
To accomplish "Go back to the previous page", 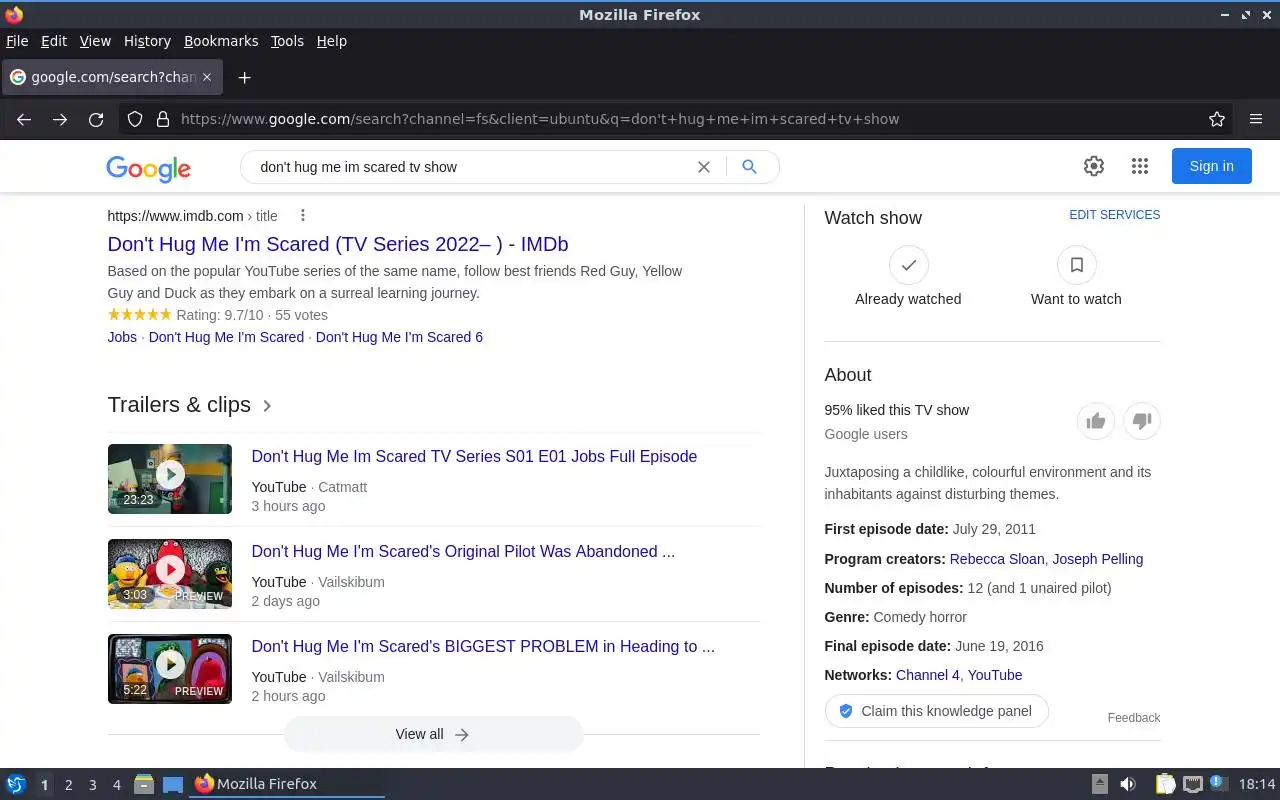I will (24, 119).
